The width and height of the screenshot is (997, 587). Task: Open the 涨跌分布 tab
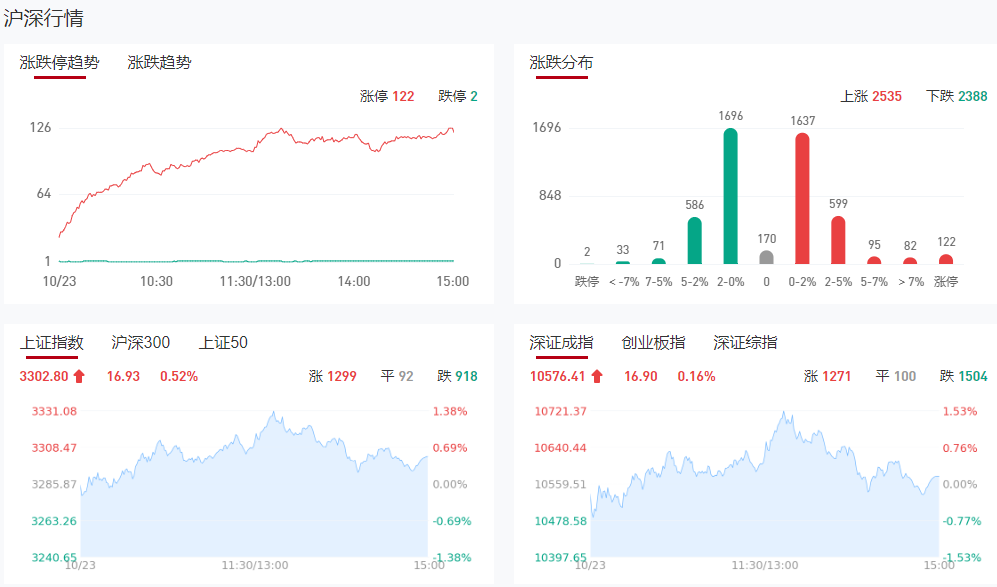coord(561,62)
